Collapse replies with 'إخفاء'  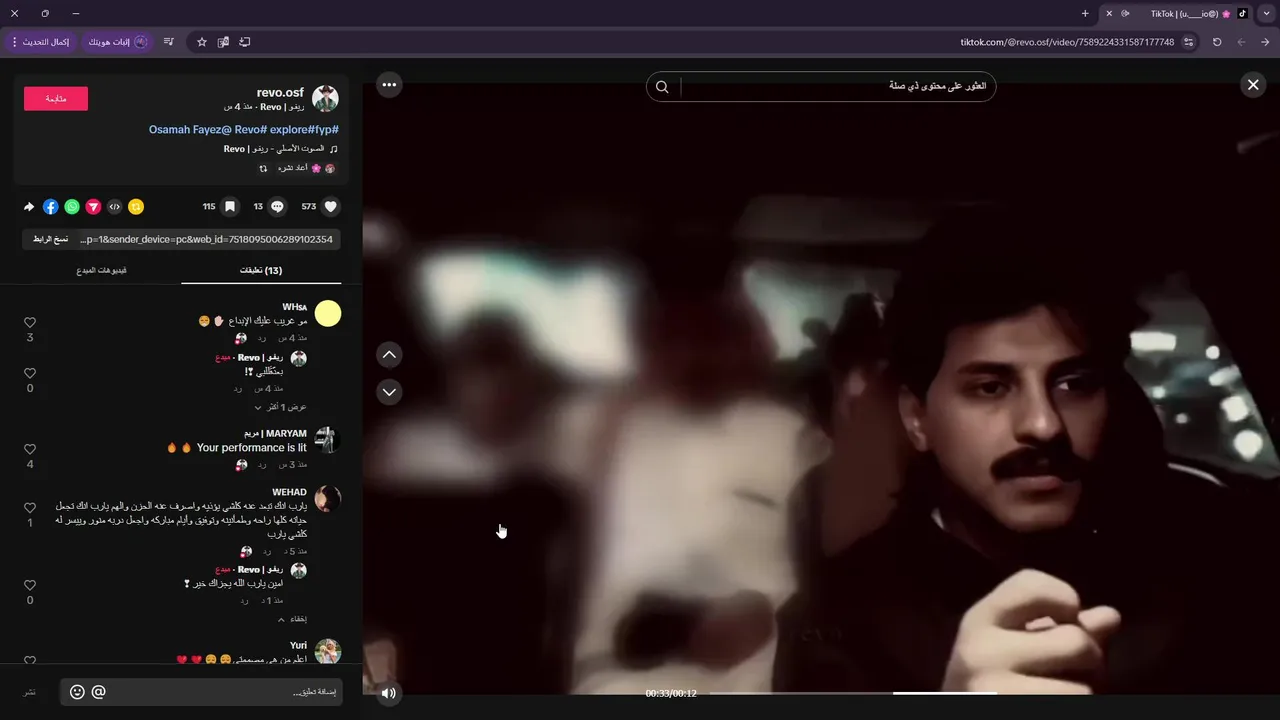click(x=293, y=619)
